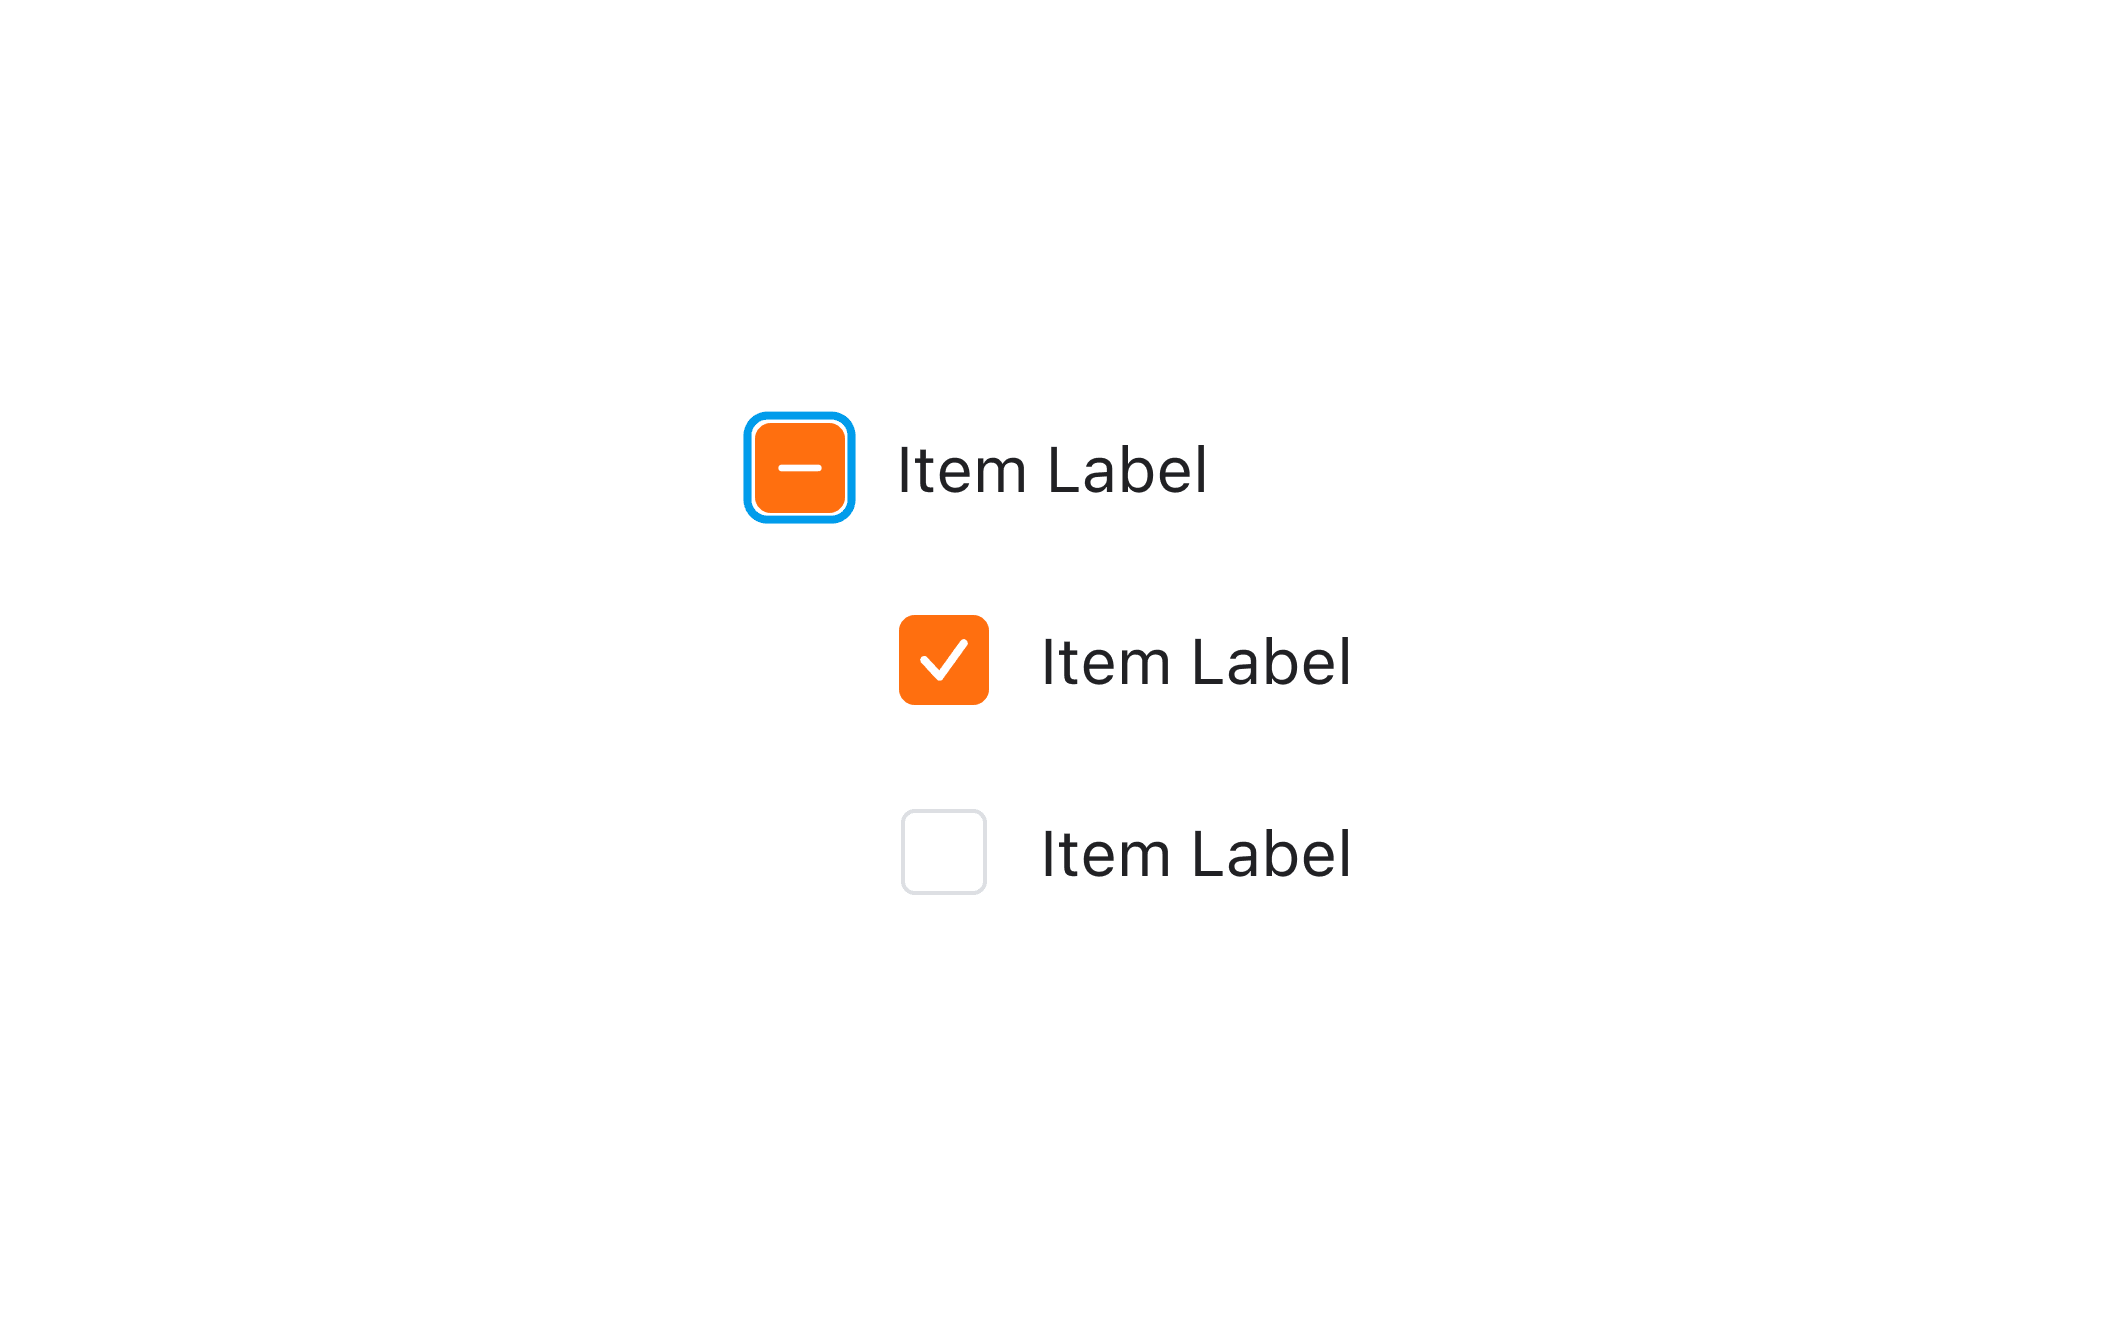The height and width of the screenshot is (1320, 2108).
Task: Click the first child row's Item Label
Action: [1195, 662]
